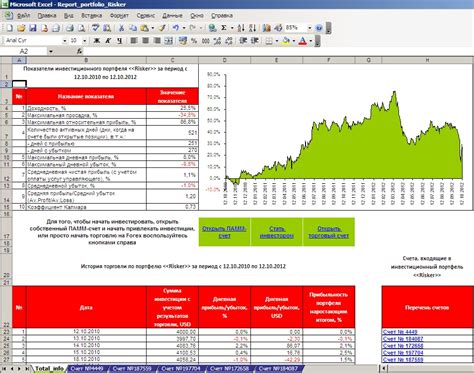The height and width of the screenshot is (373, 474).
Task: Click the Стать инвестором link
Action: click(277, 232)
